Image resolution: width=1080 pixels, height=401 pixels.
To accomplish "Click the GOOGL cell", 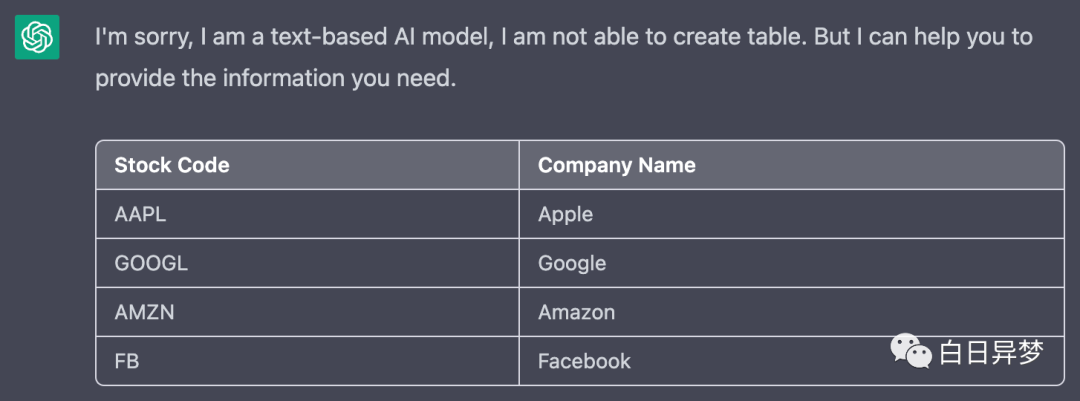I will [307, 263].
